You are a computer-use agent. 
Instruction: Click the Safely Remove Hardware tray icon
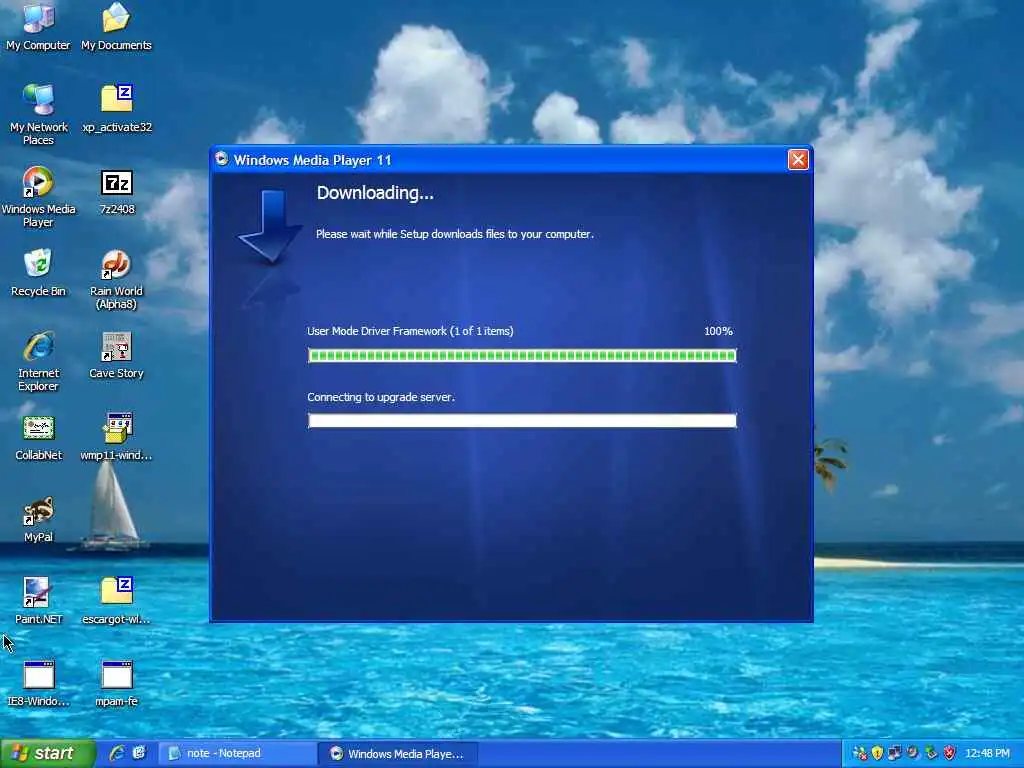pos(931,754)
